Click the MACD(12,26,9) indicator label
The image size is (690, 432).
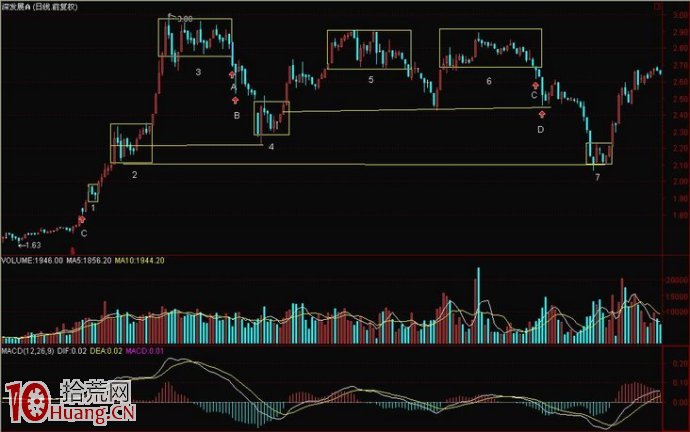[28, 351]
